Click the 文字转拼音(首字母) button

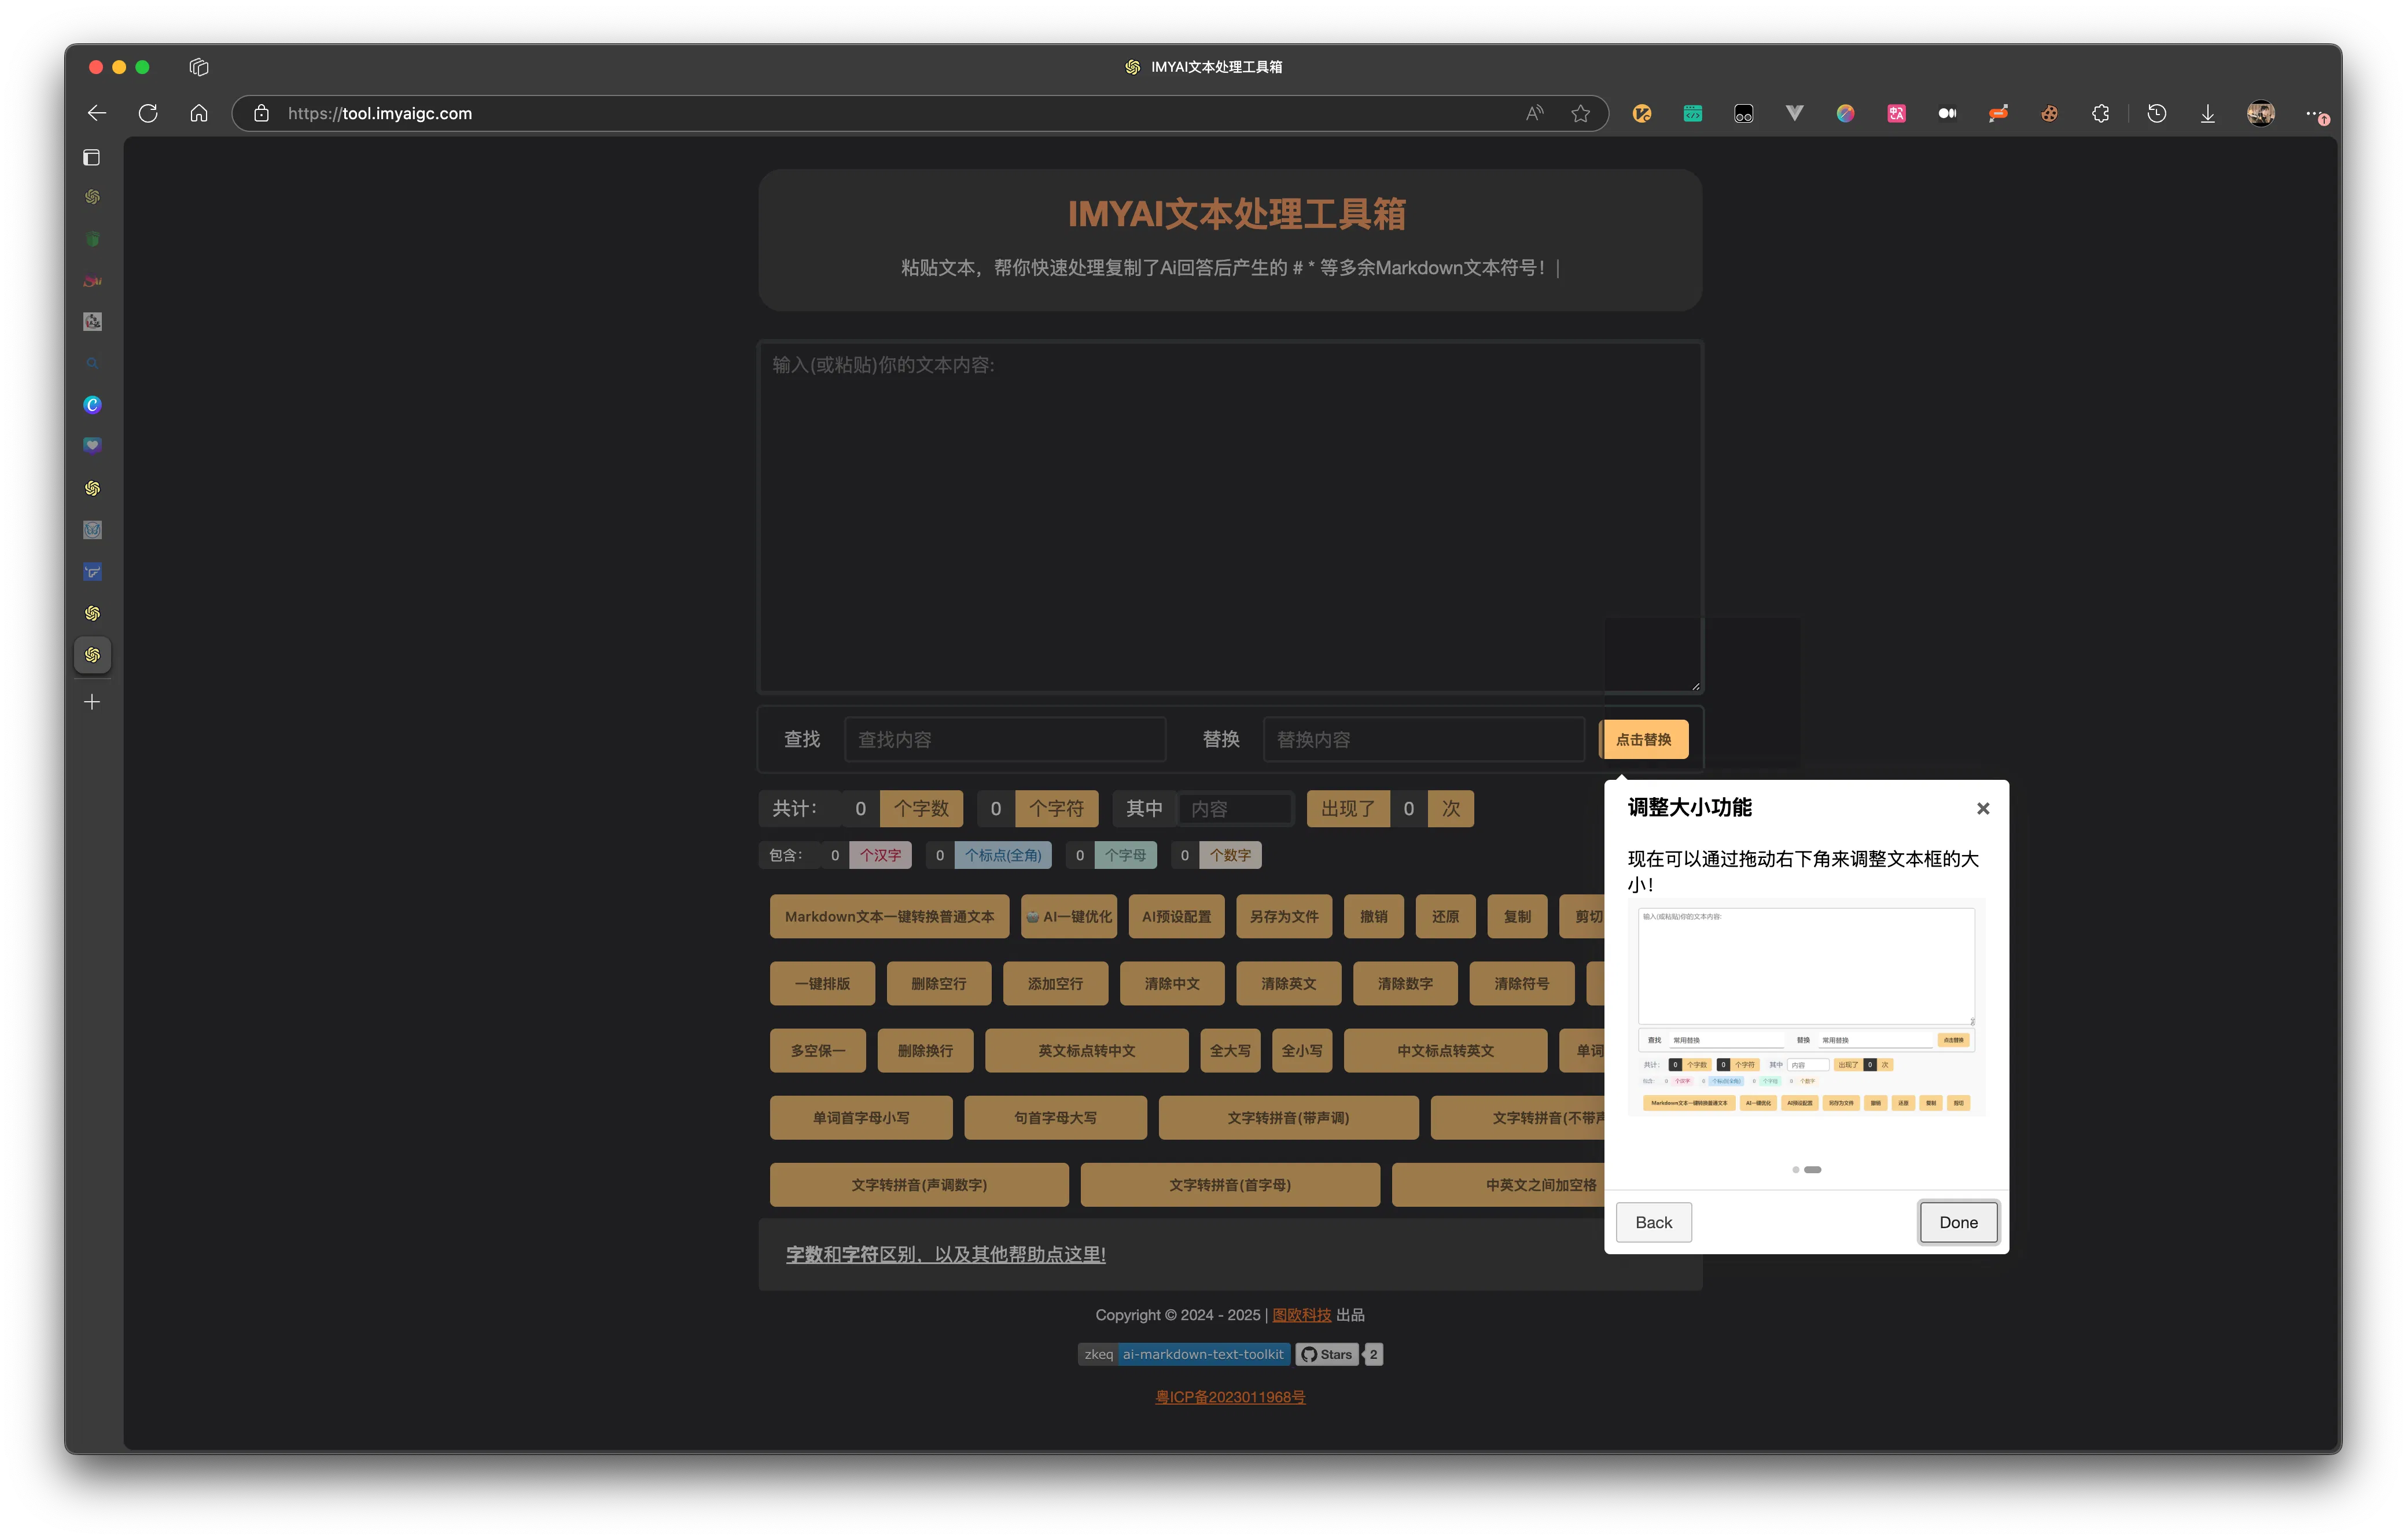[1230, 1184]
